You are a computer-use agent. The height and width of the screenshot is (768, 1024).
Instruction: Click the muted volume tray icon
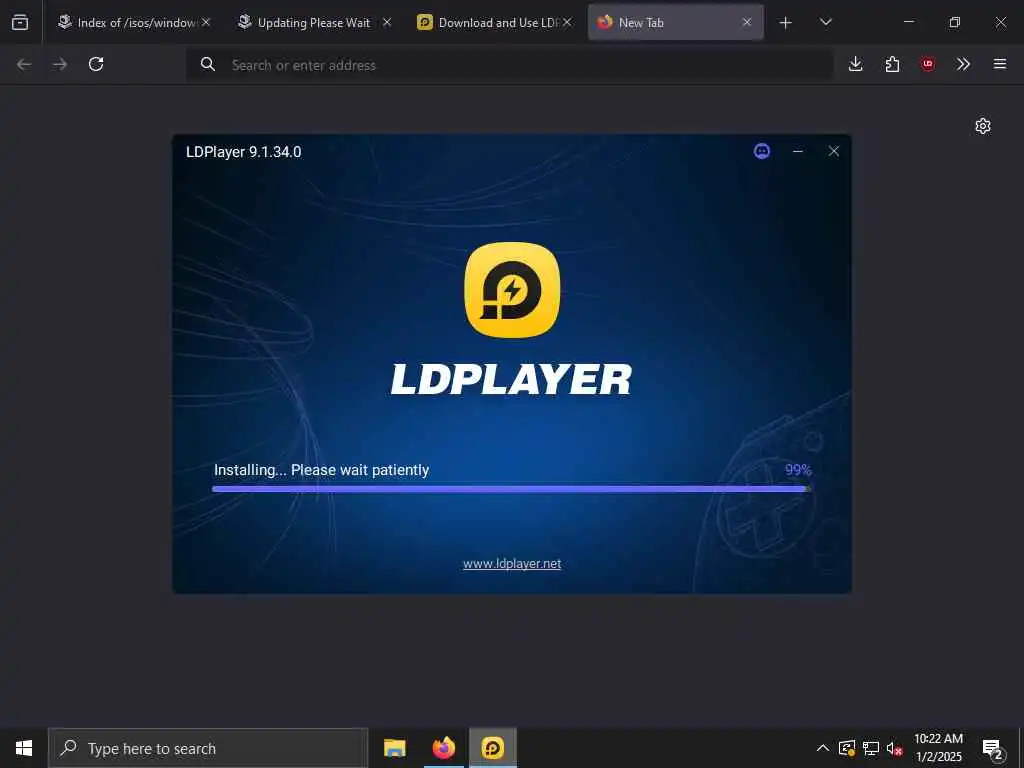tap(894, 748)
